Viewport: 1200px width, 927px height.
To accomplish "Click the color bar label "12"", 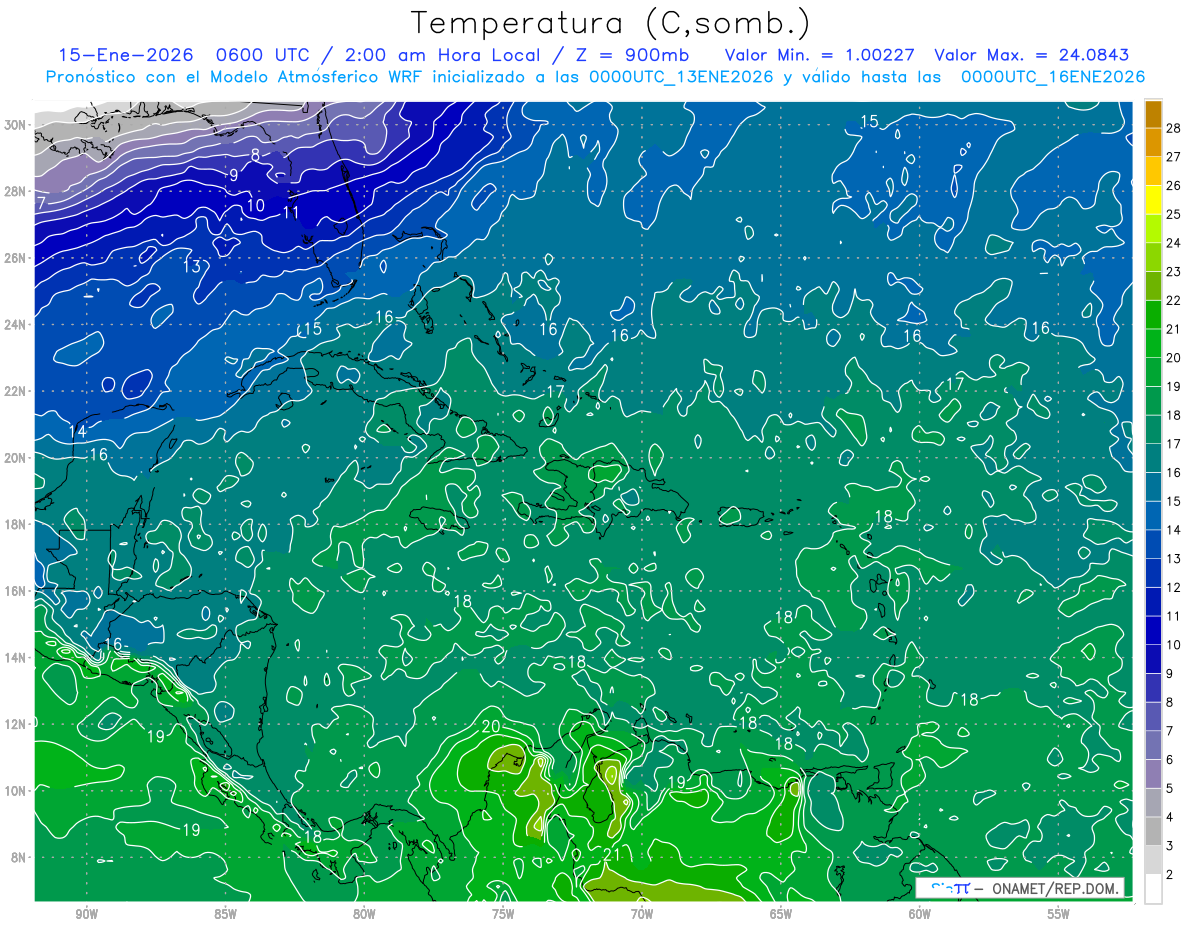I will 1174,587.
